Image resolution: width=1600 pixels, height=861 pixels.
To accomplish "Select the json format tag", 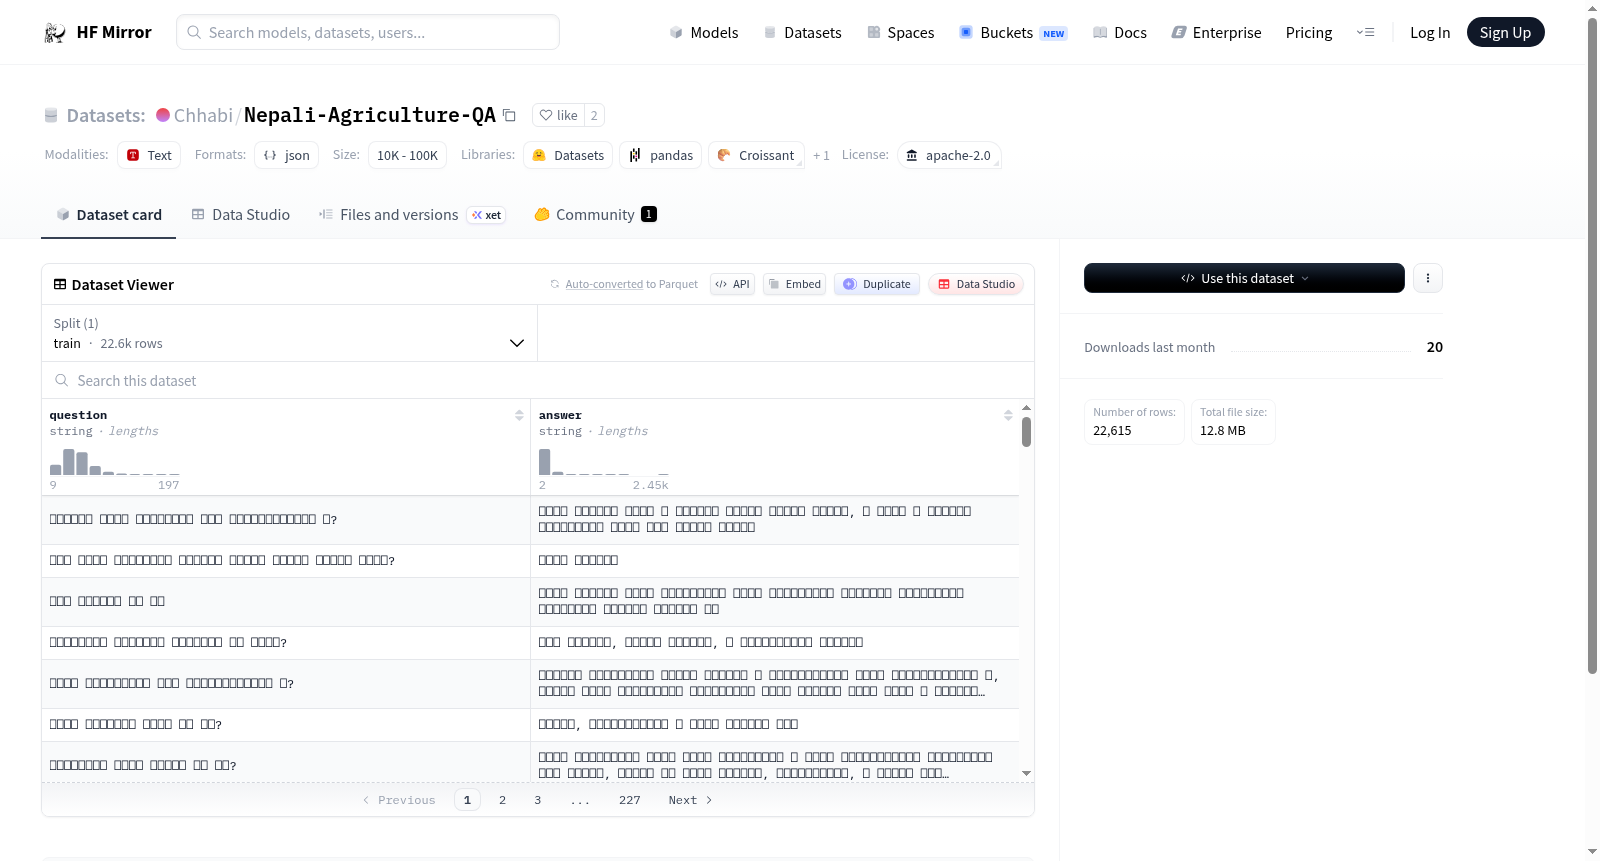I will click(286, 155).
